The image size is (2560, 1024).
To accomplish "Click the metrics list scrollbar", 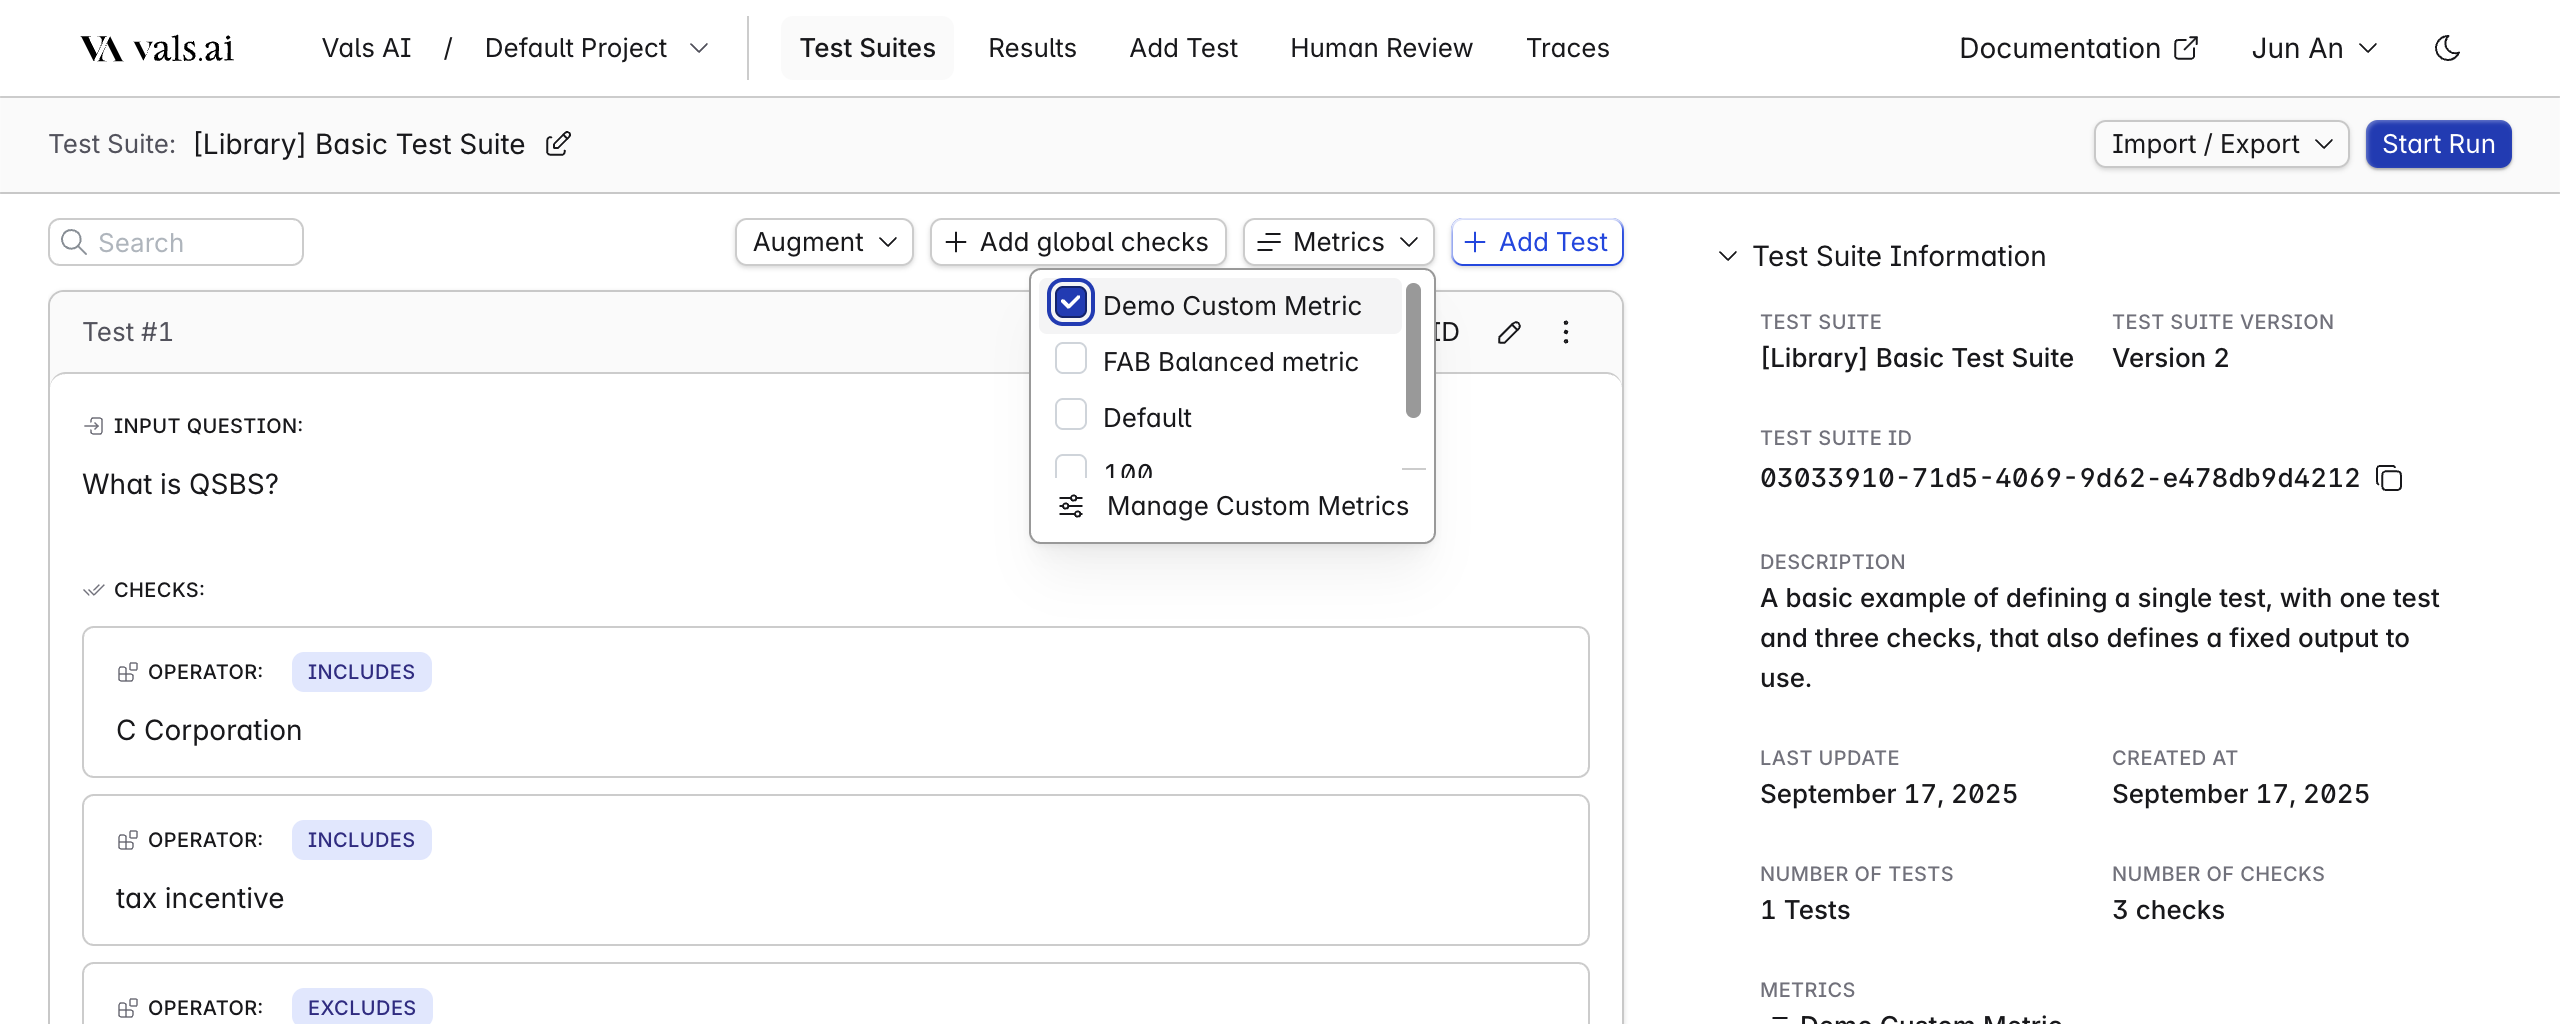I will tap(1413, 350).
